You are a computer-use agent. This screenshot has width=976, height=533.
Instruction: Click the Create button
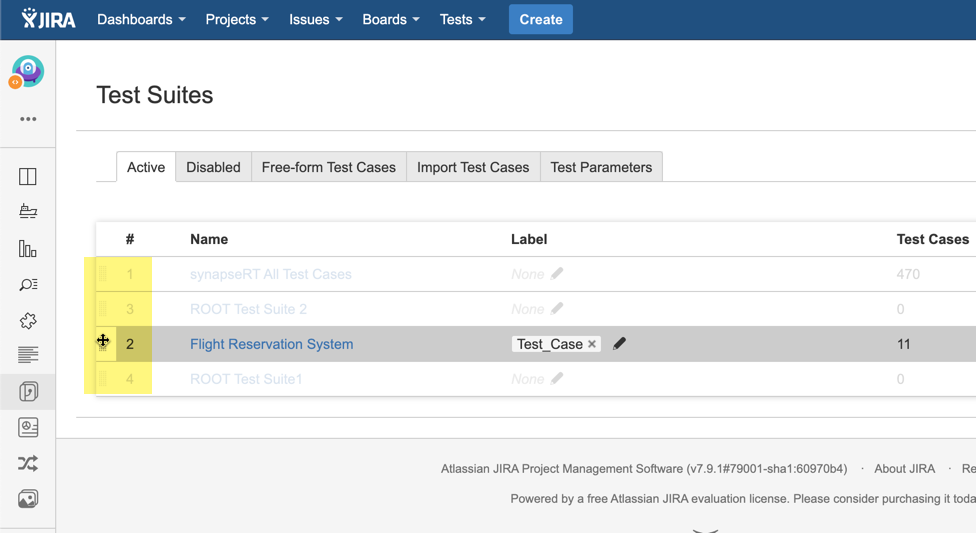pyautogui.click(x=540, y=19)
